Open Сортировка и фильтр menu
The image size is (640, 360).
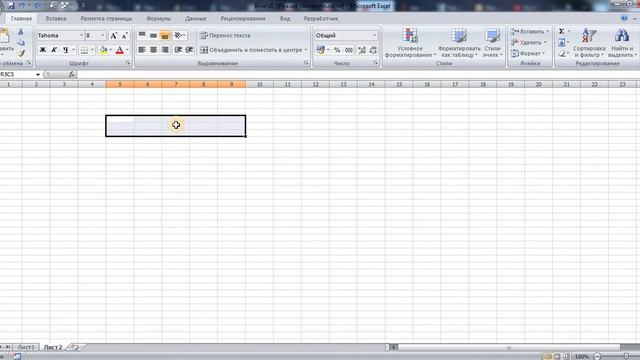(589, 43)
